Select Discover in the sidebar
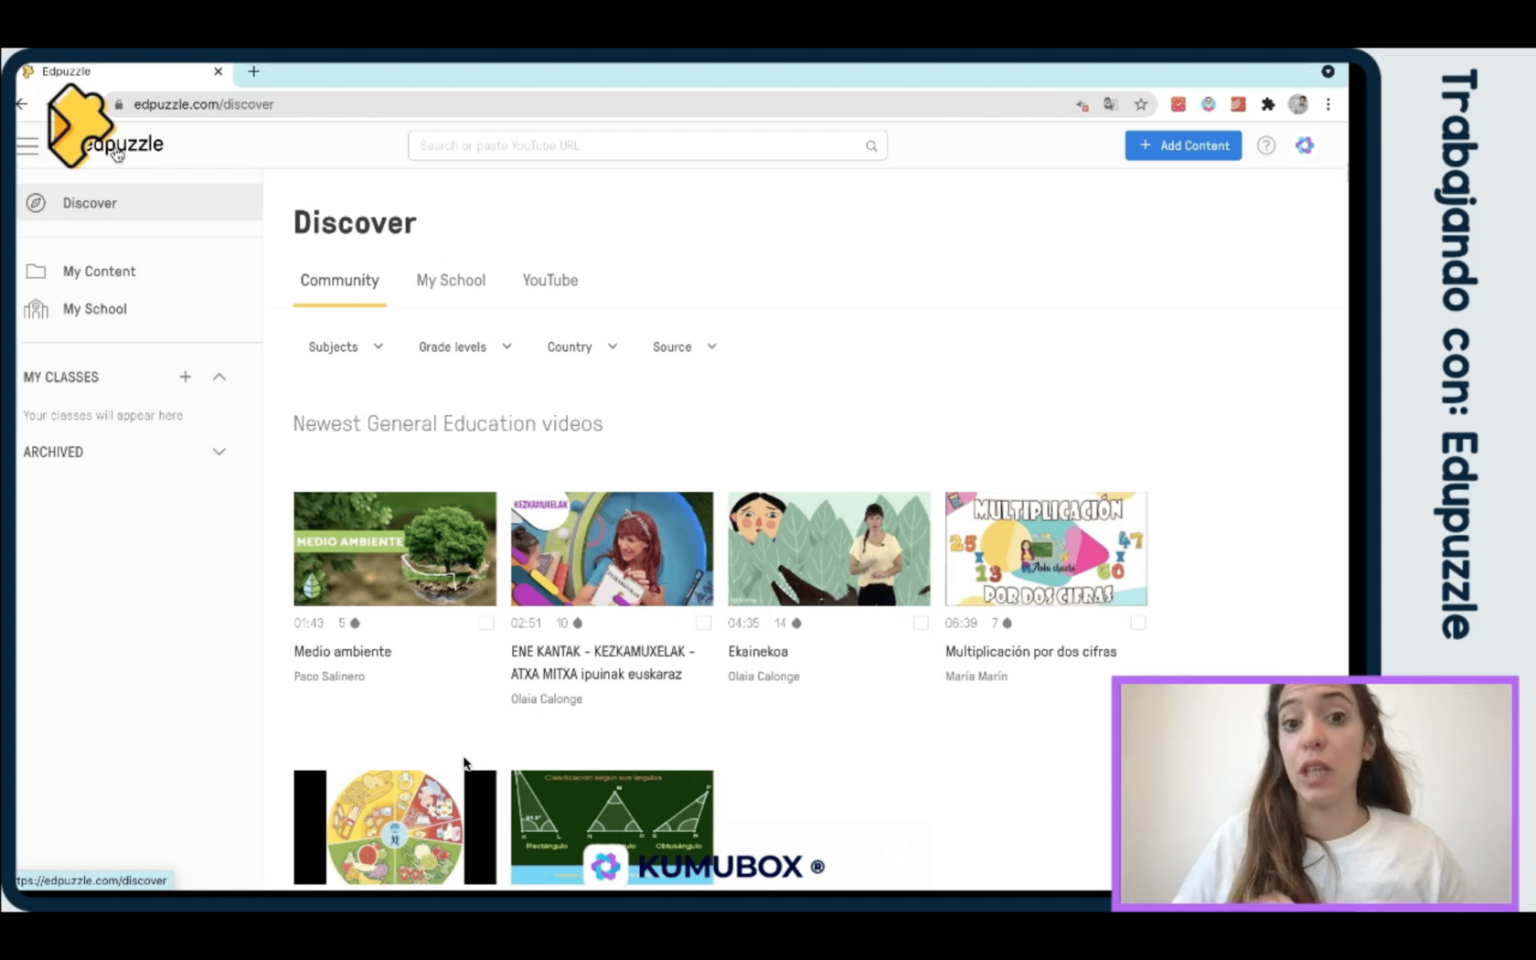Screen dimensions: 1536x960 [139, 203]
